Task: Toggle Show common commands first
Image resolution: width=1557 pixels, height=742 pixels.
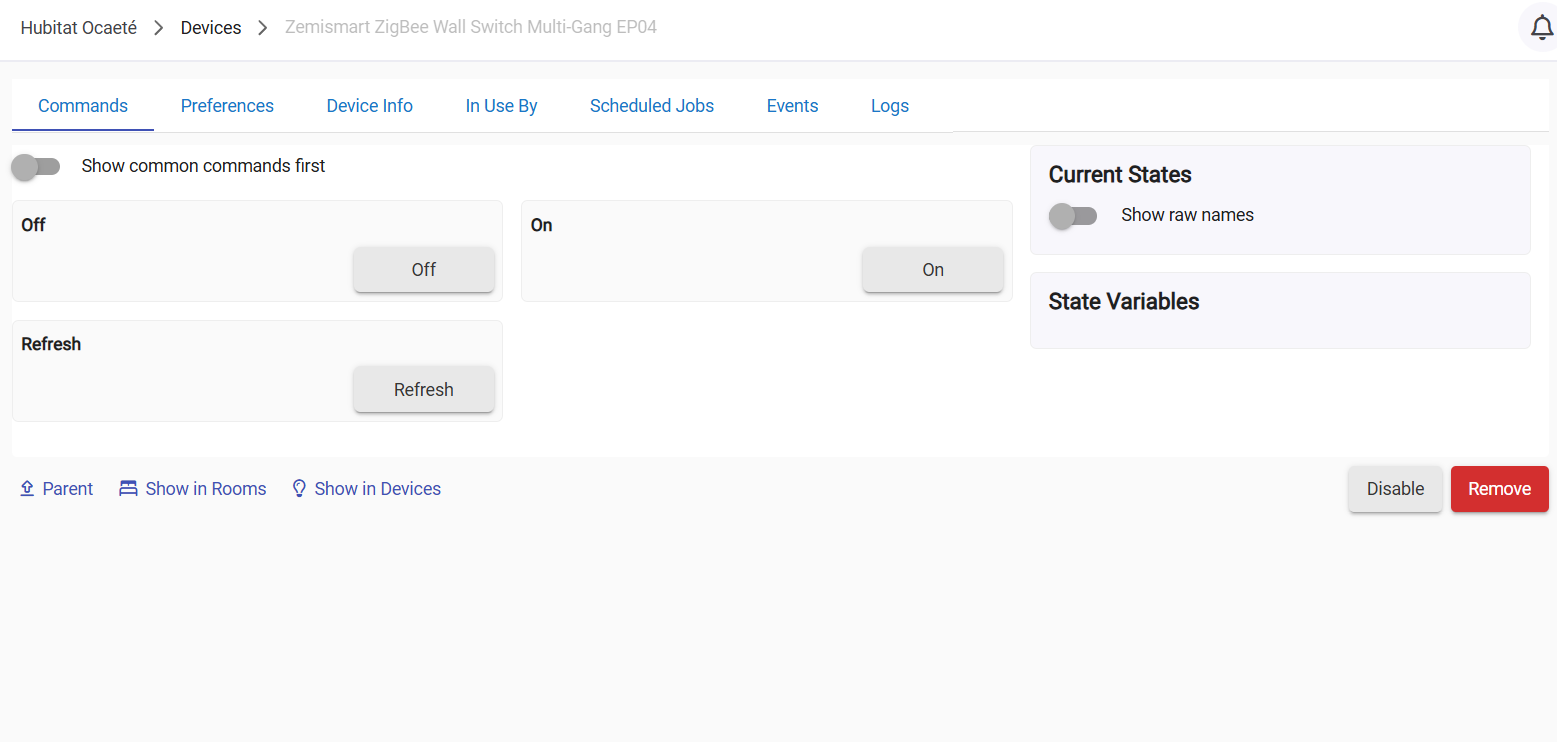Action: pos(36,166)
